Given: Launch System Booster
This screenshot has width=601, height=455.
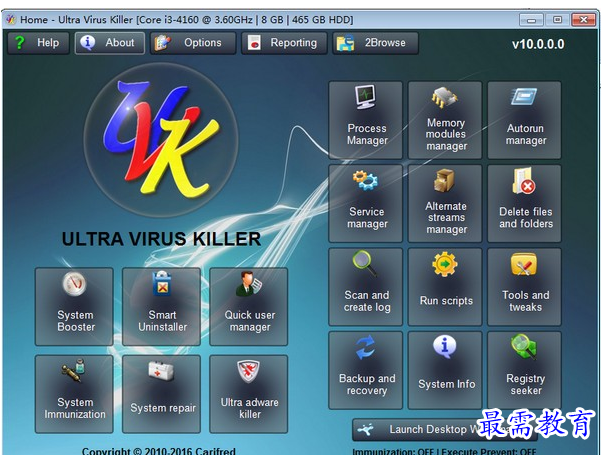Looking at the screenshot, I should point(74,307).
